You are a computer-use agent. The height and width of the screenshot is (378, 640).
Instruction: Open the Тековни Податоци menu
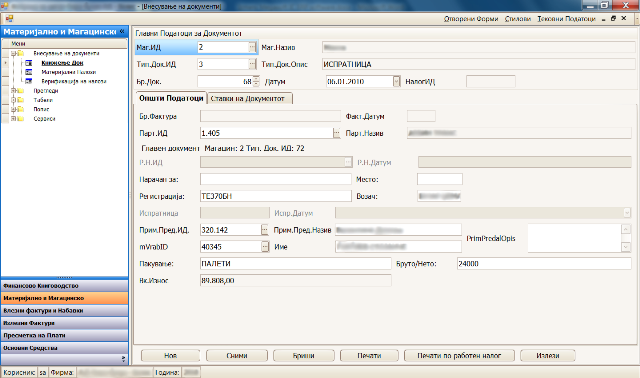tap(566, 19)
